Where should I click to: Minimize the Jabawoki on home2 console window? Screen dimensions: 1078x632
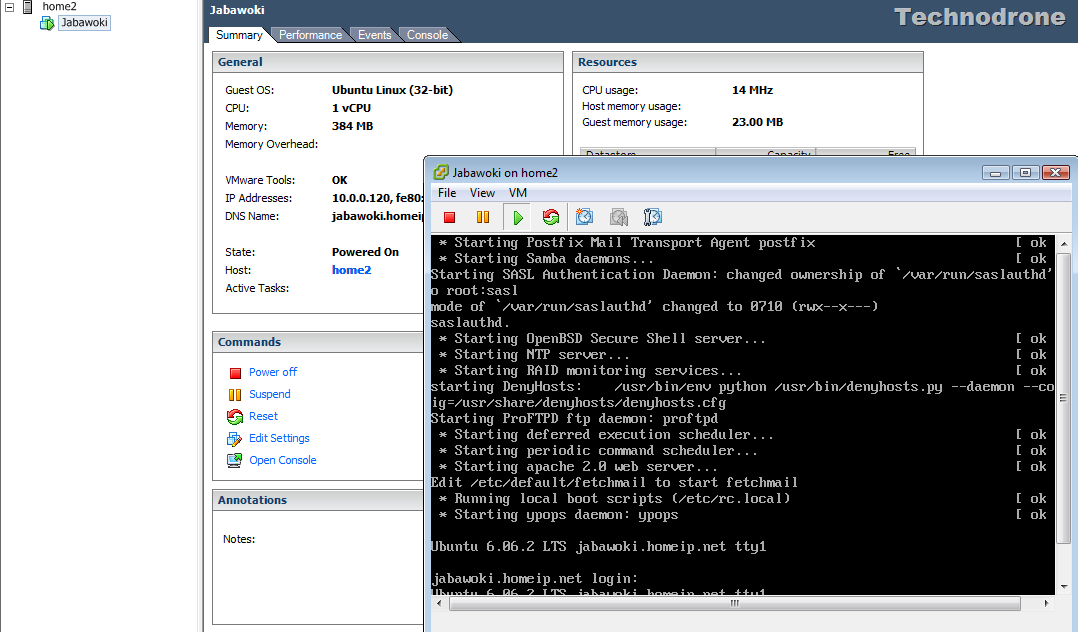tap(995, 173)
